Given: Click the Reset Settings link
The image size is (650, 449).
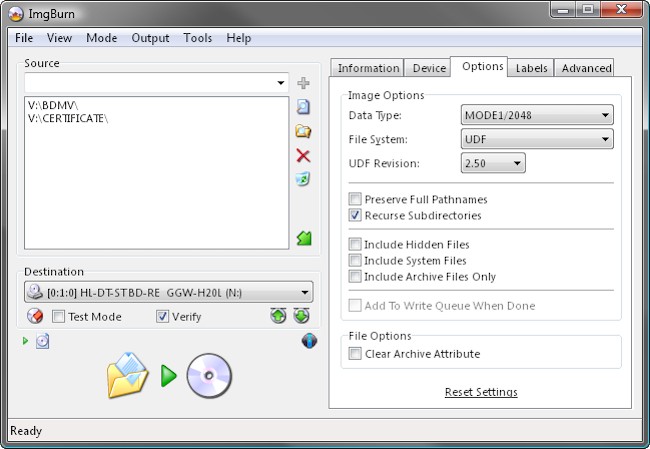Looking at the screenshot, I should [x=481, y=392].
